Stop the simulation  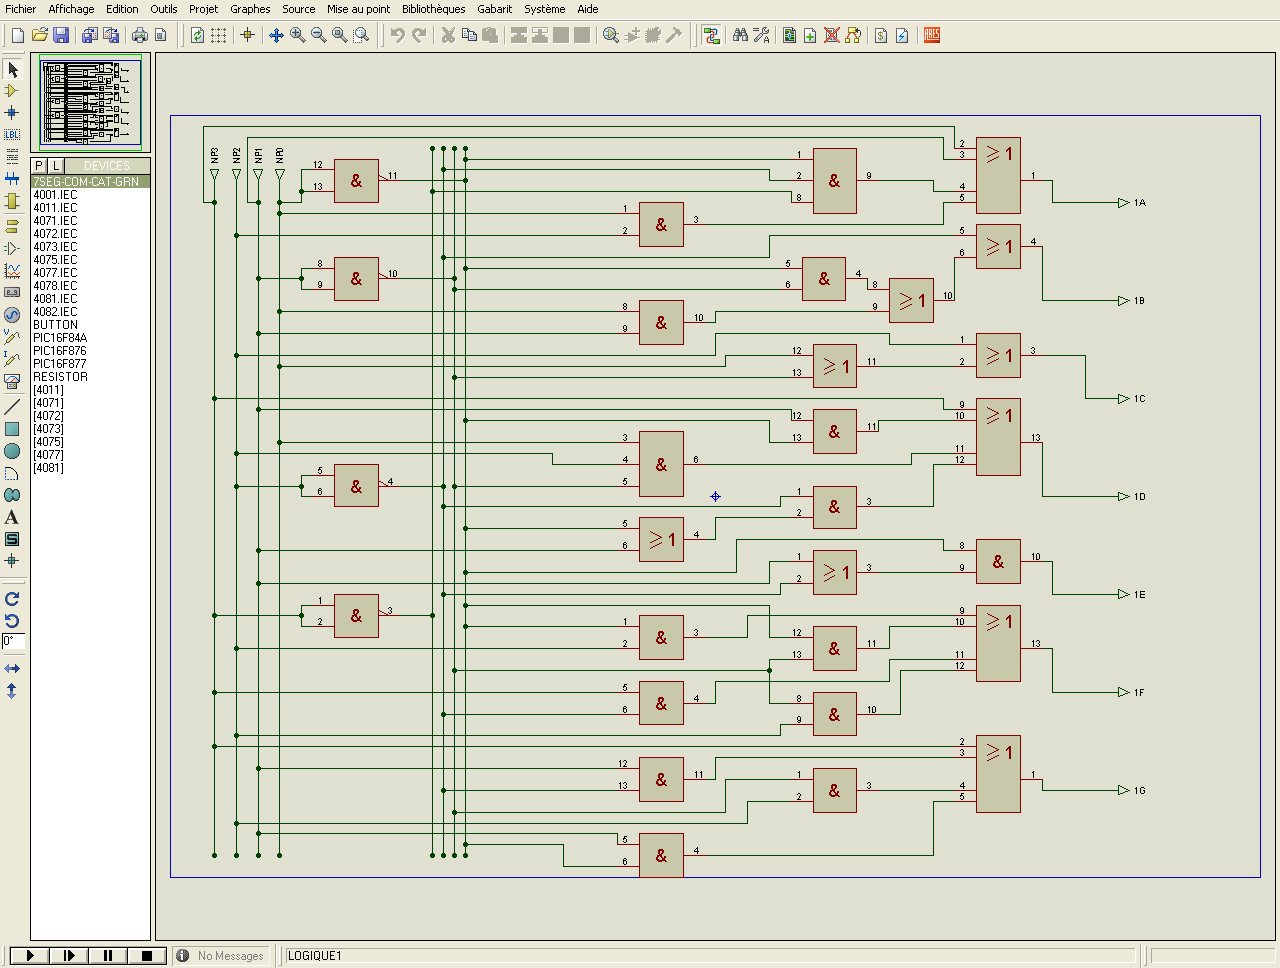147,956
